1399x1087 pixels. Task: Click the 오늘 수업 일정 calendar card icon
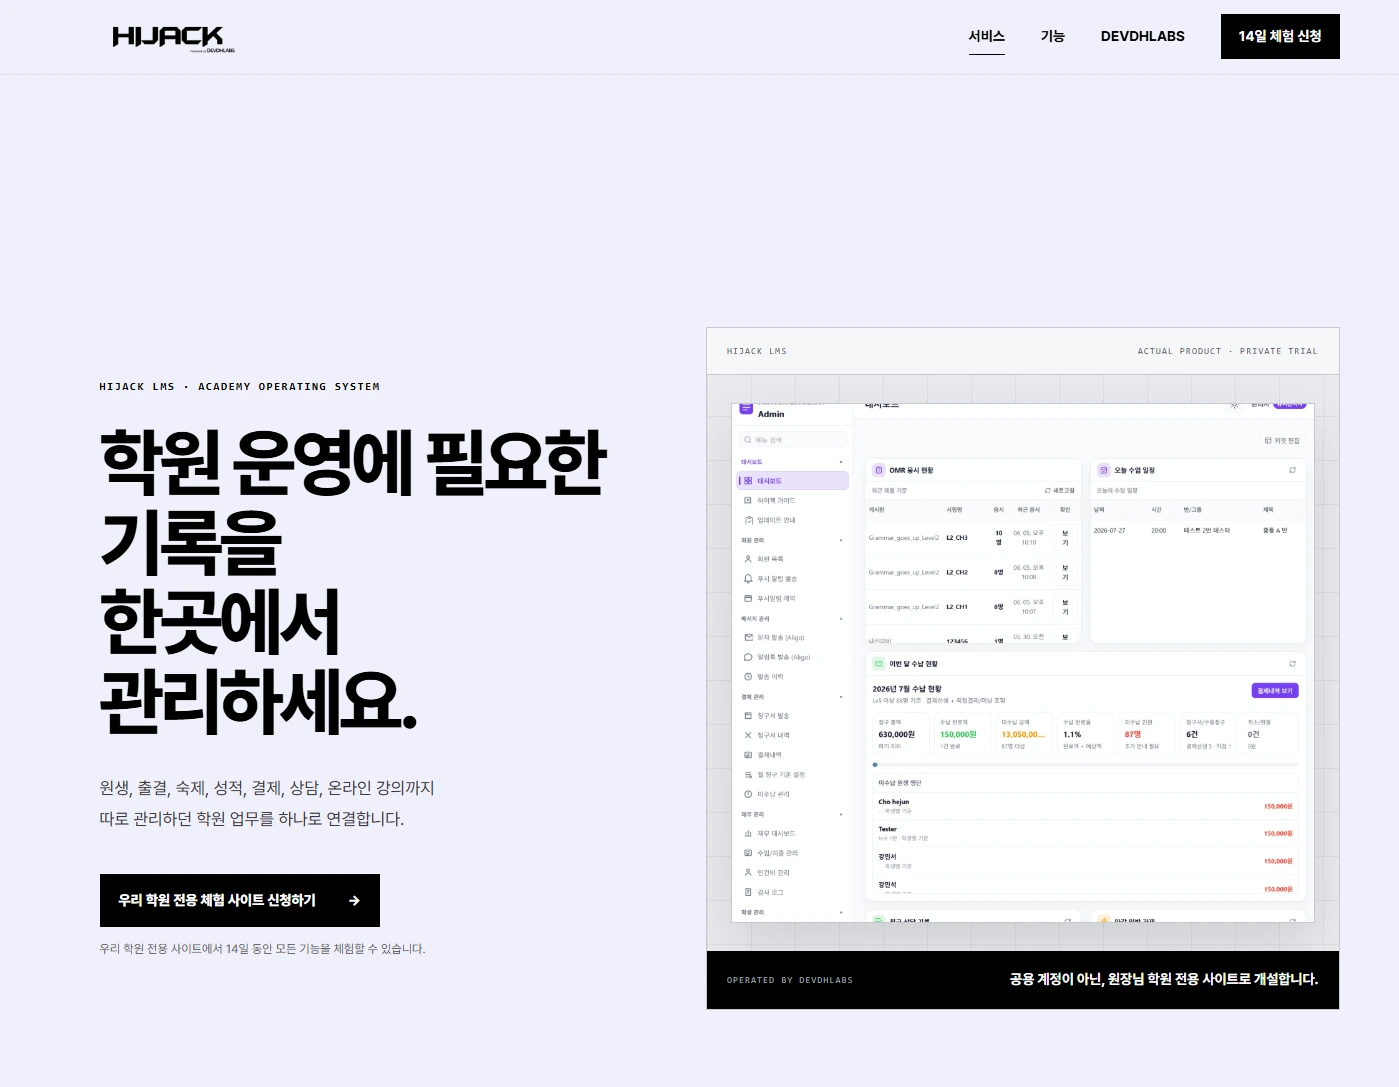[1104, 470]
